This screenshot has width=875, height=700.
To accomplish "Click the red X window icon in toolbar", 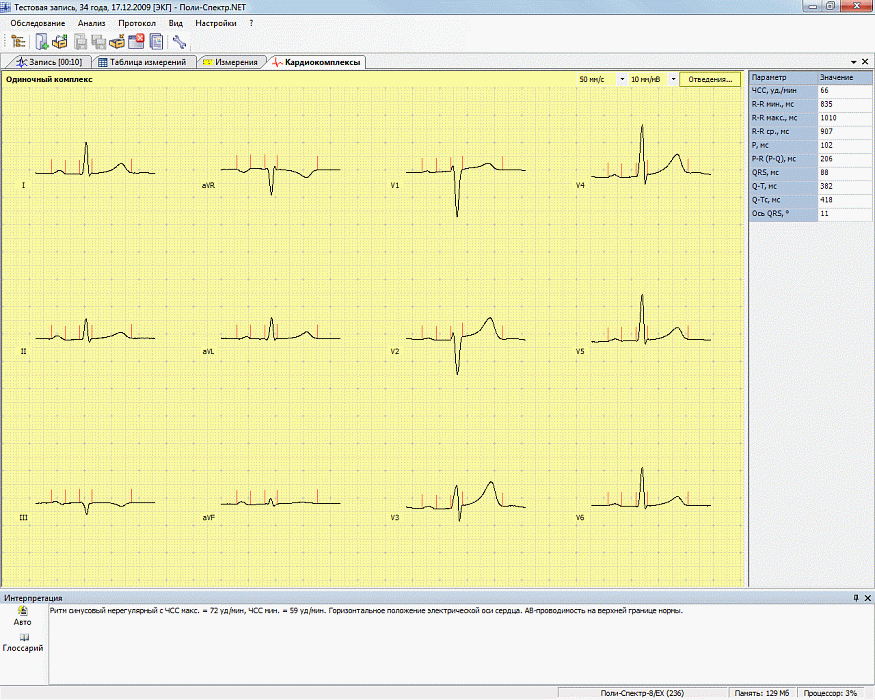I will click(137, 41).
